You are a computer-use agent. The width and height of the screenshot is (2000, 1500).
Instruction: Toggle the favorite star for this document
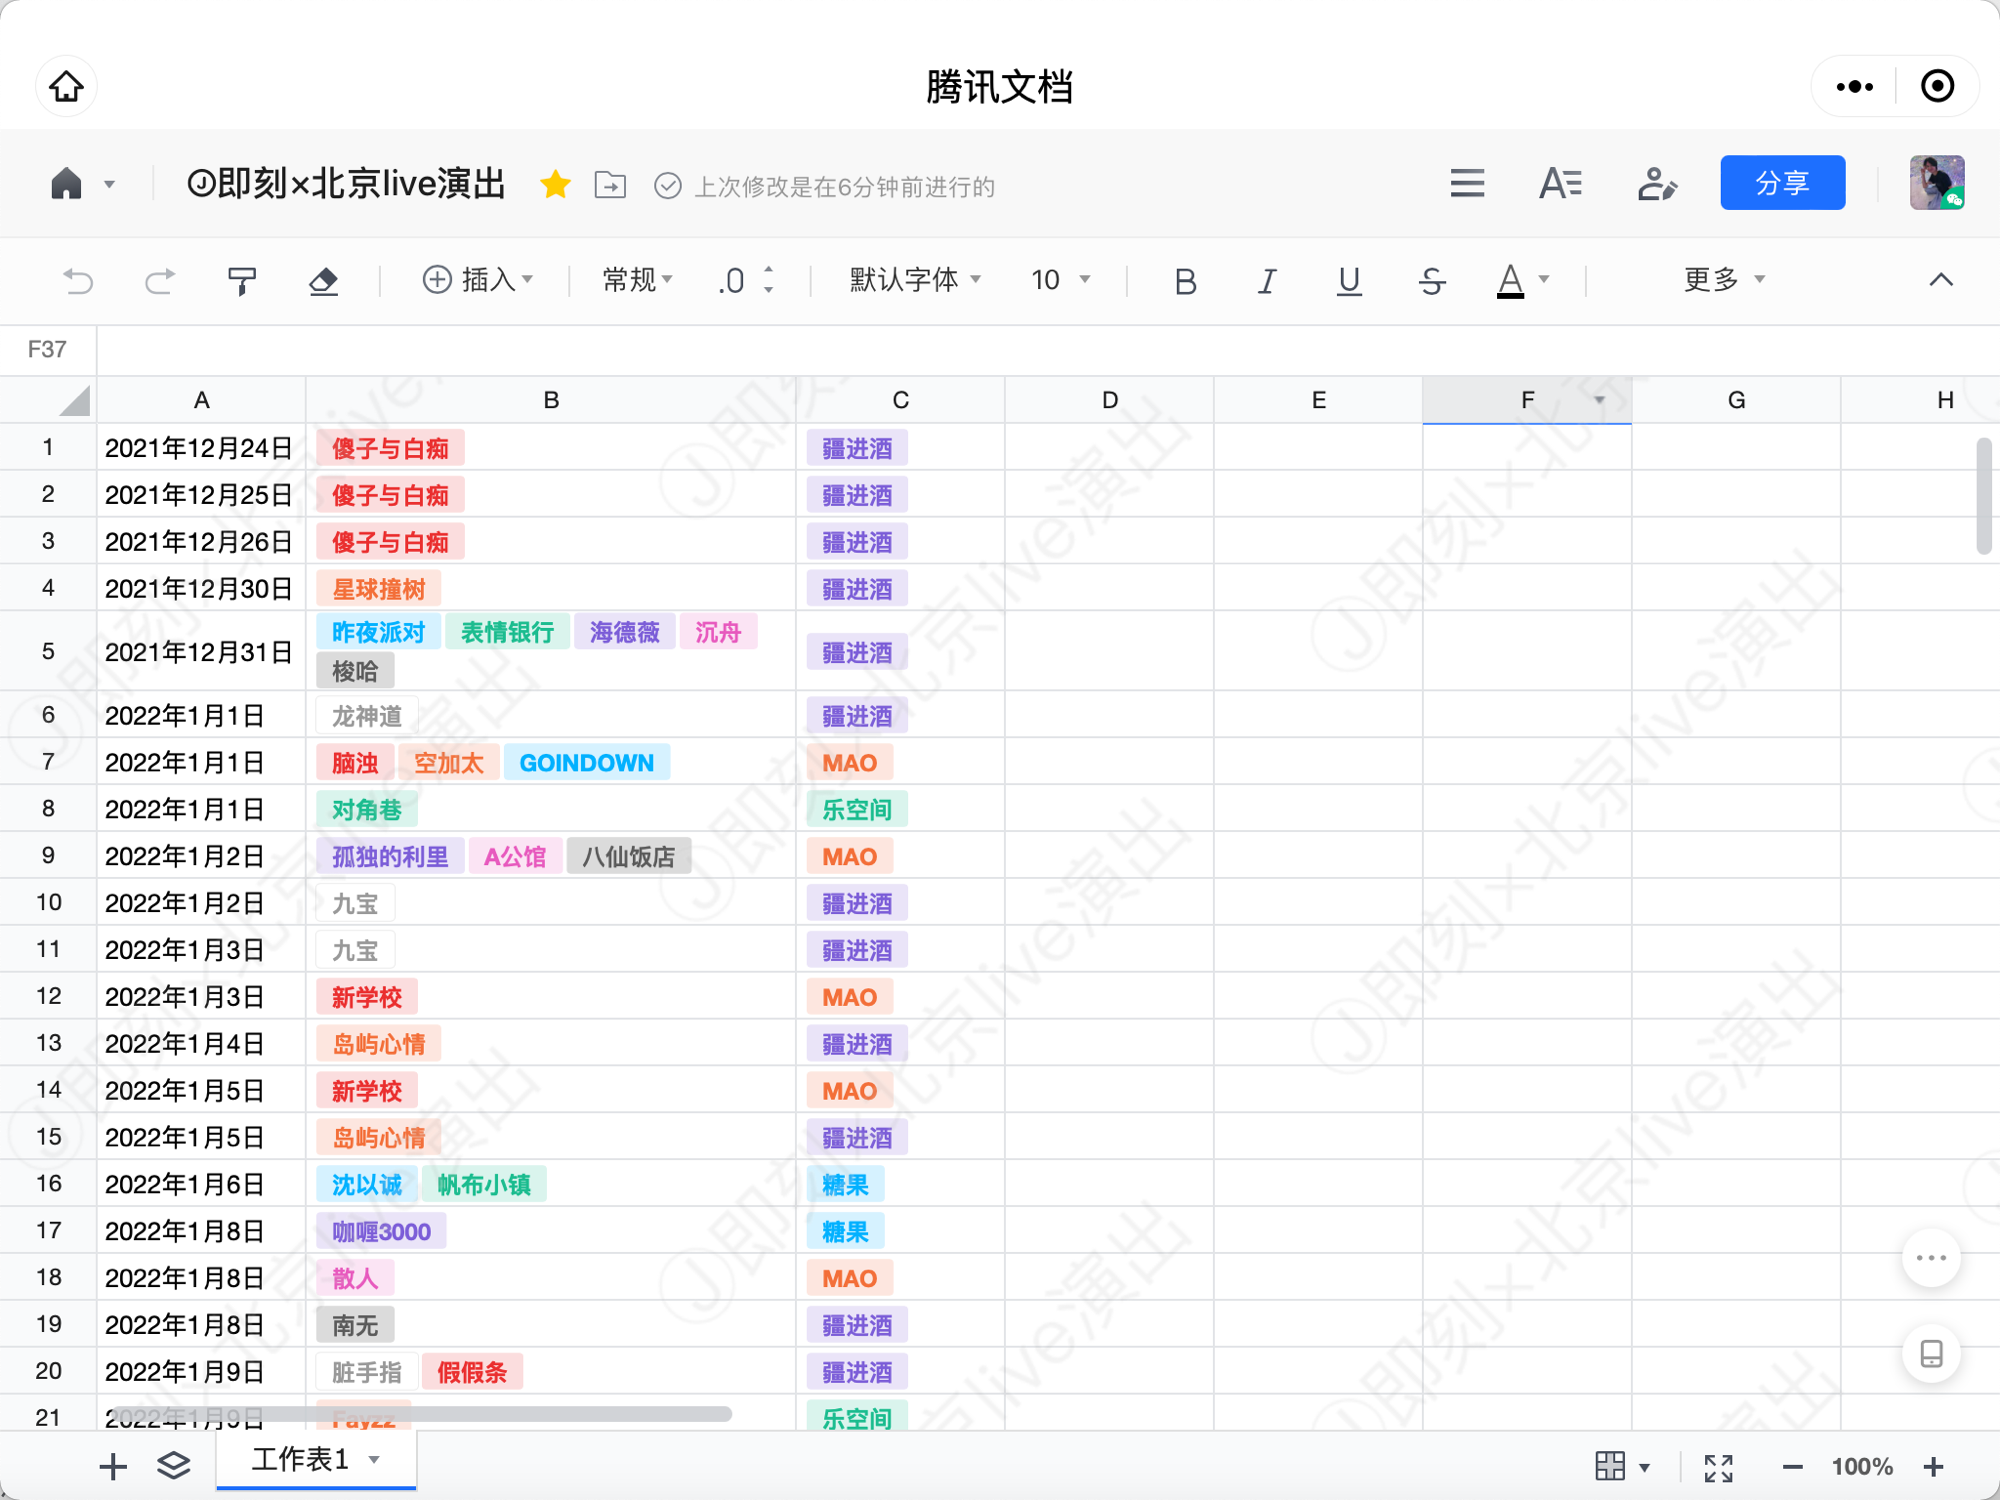point(555,184)
